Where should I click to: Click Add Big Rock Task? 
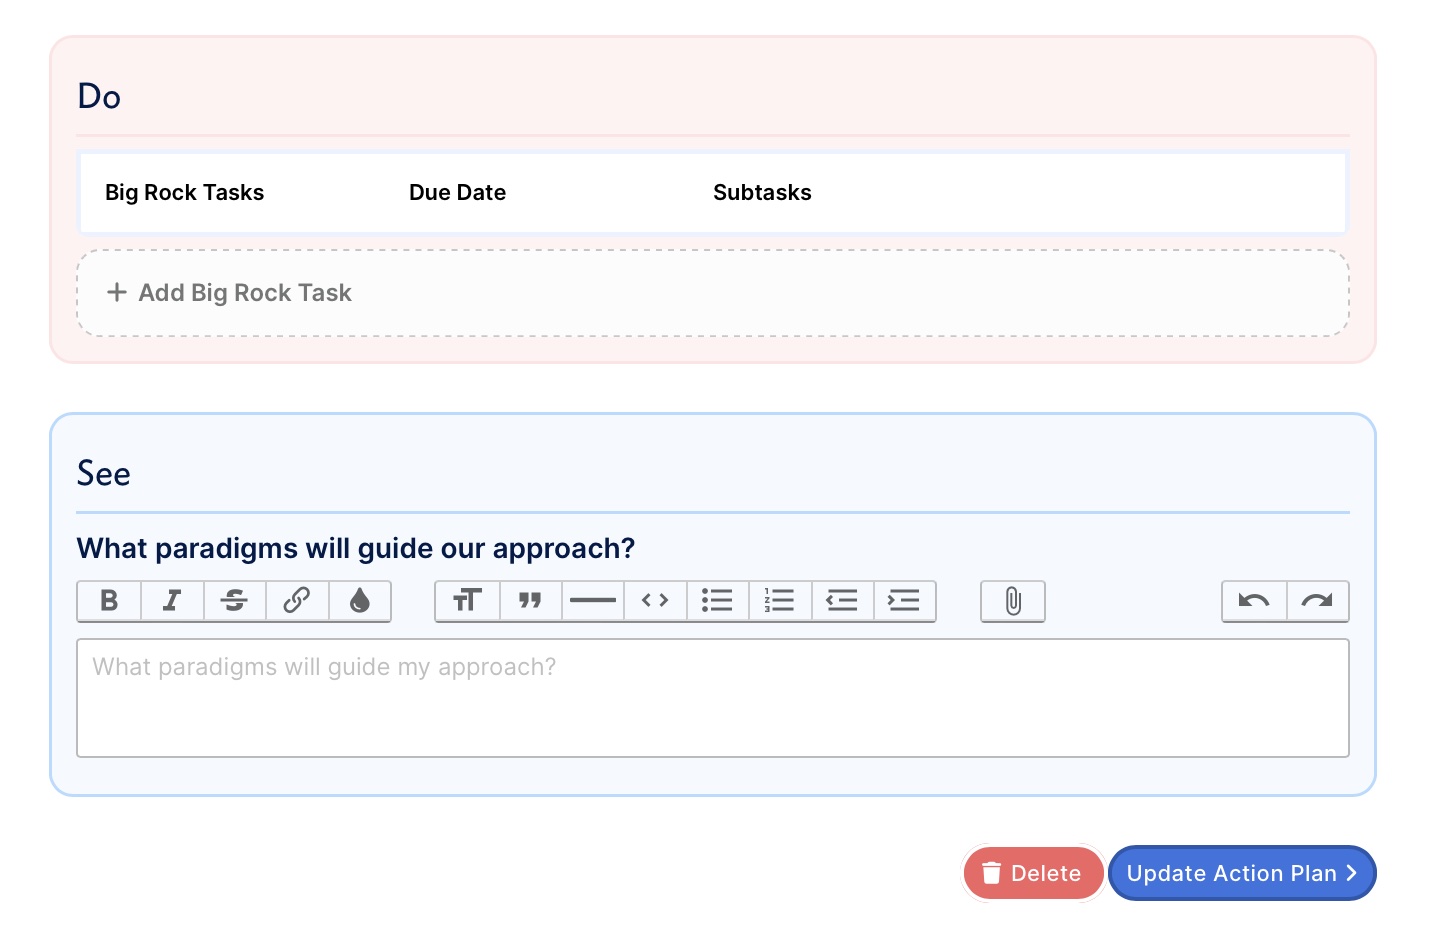(230, 293)
